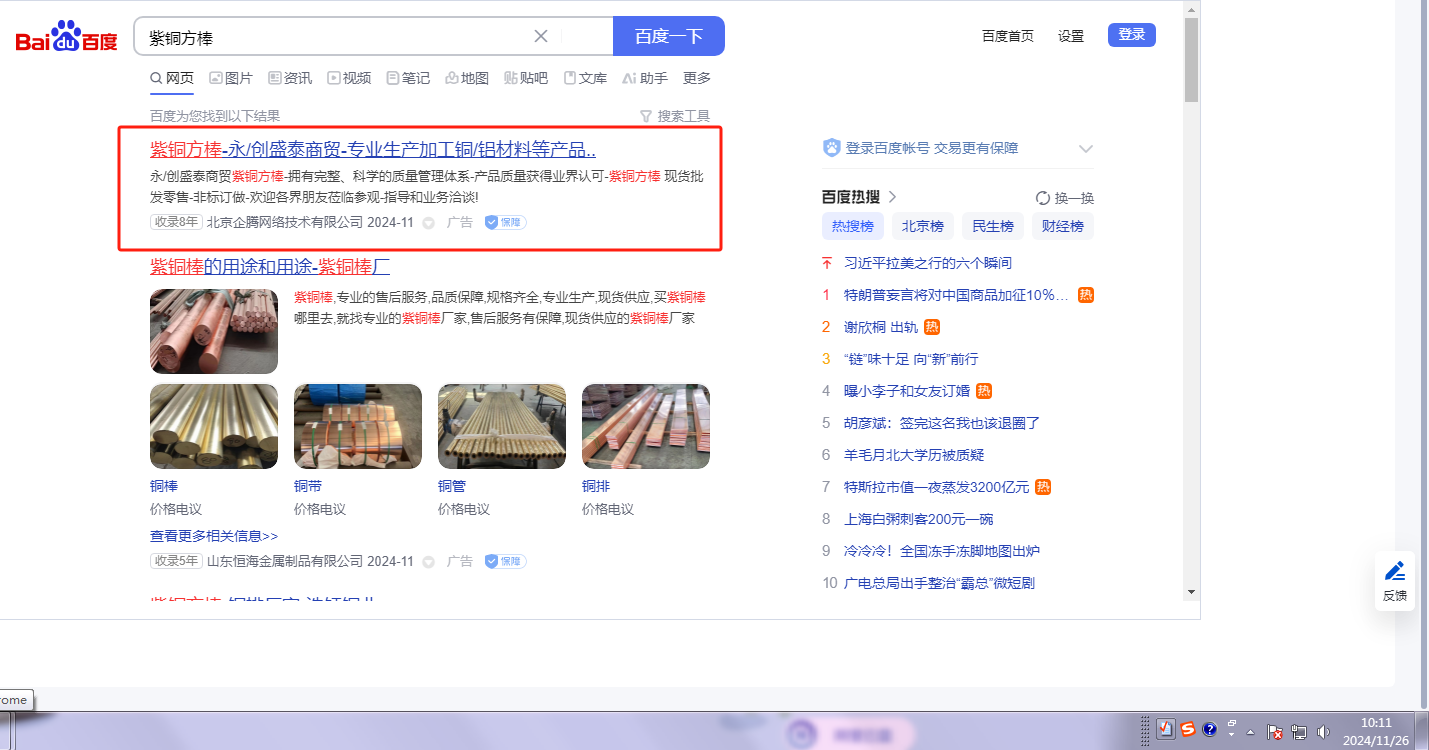Click 保障 badge on 山东恒海 ad
This screenshot has width=1429, height=750.
pyautogui.click(x=506, y=561)
